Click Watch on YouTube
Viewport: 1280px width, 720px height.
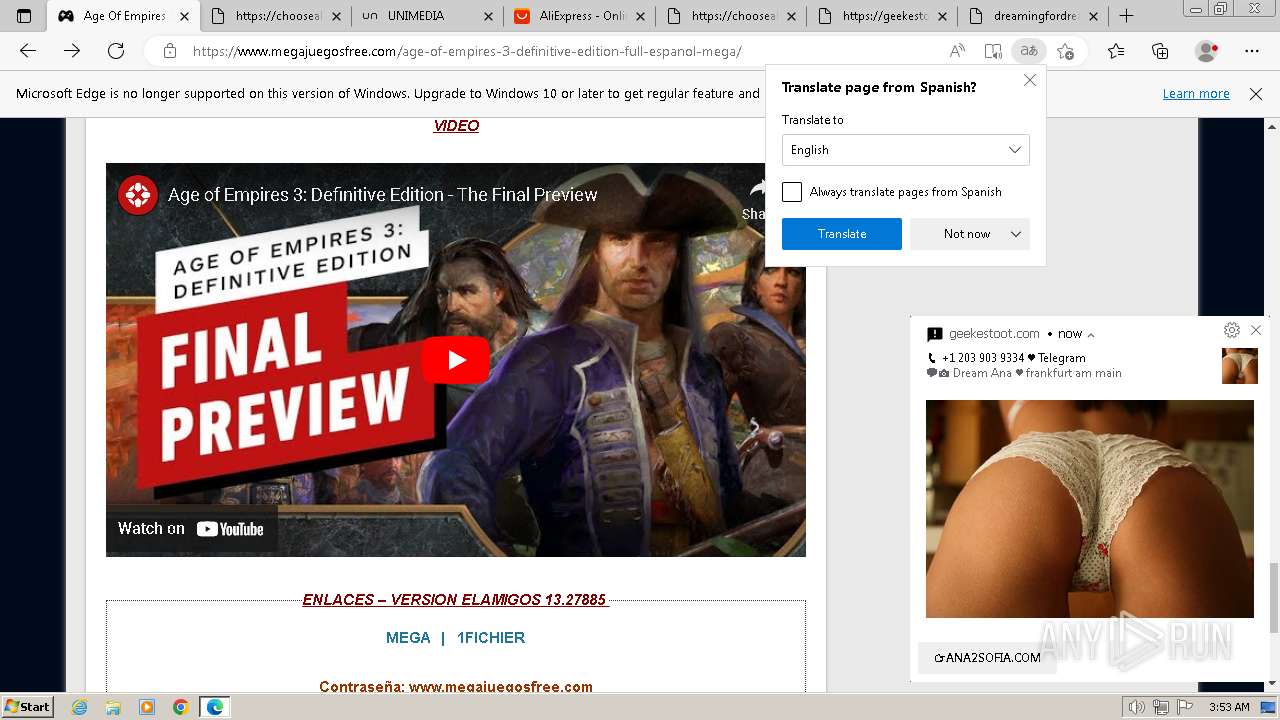point(191,529)
